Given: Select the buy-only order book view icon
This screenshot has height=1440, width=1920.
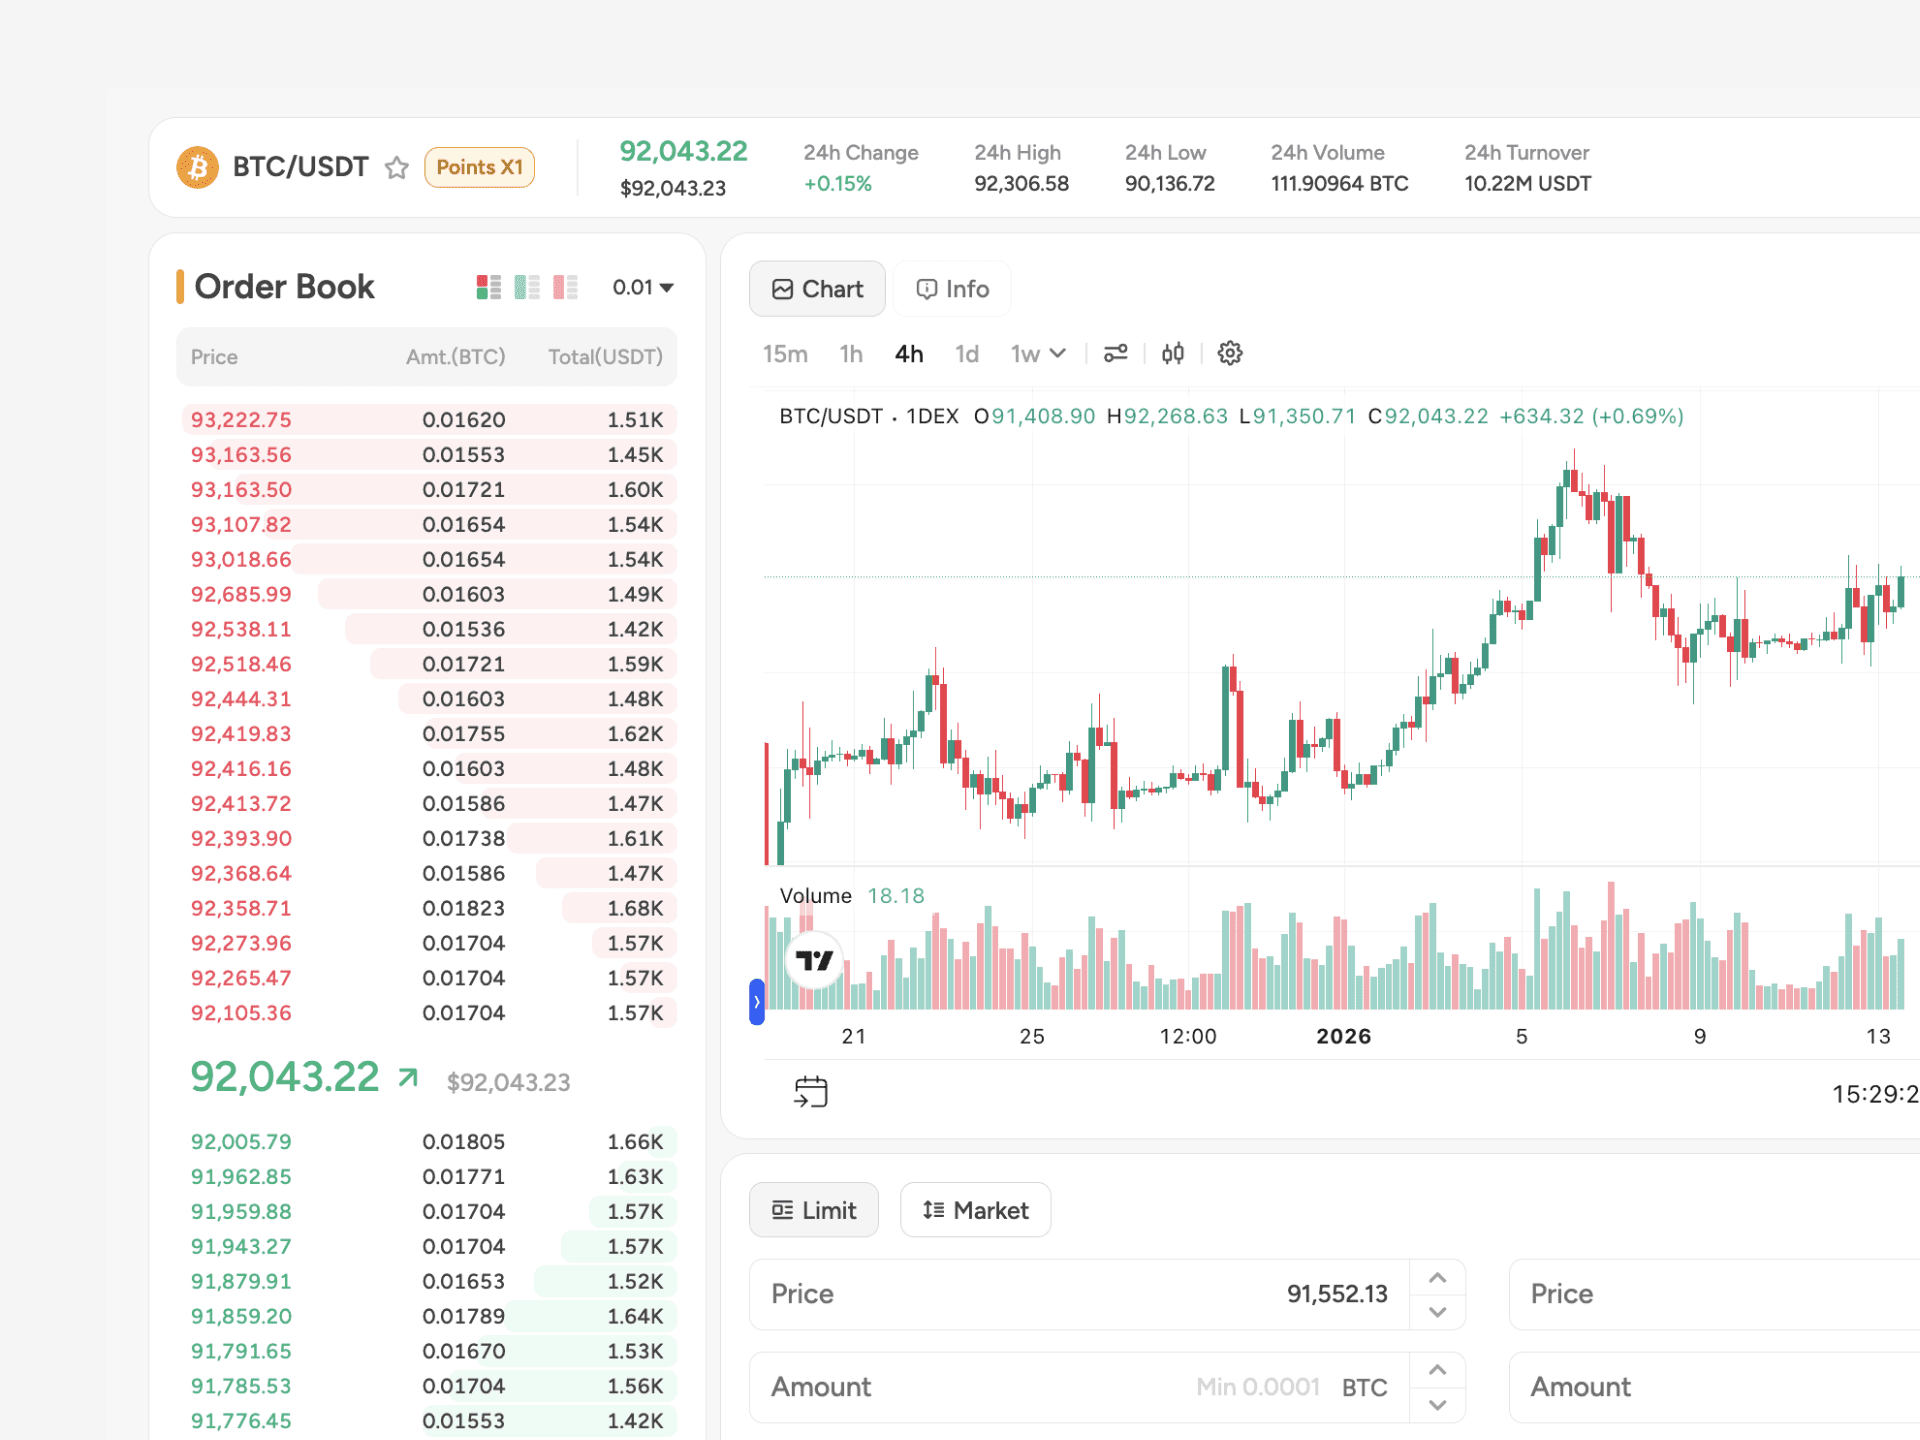Looking at the screenshot, I should (527, 288).
